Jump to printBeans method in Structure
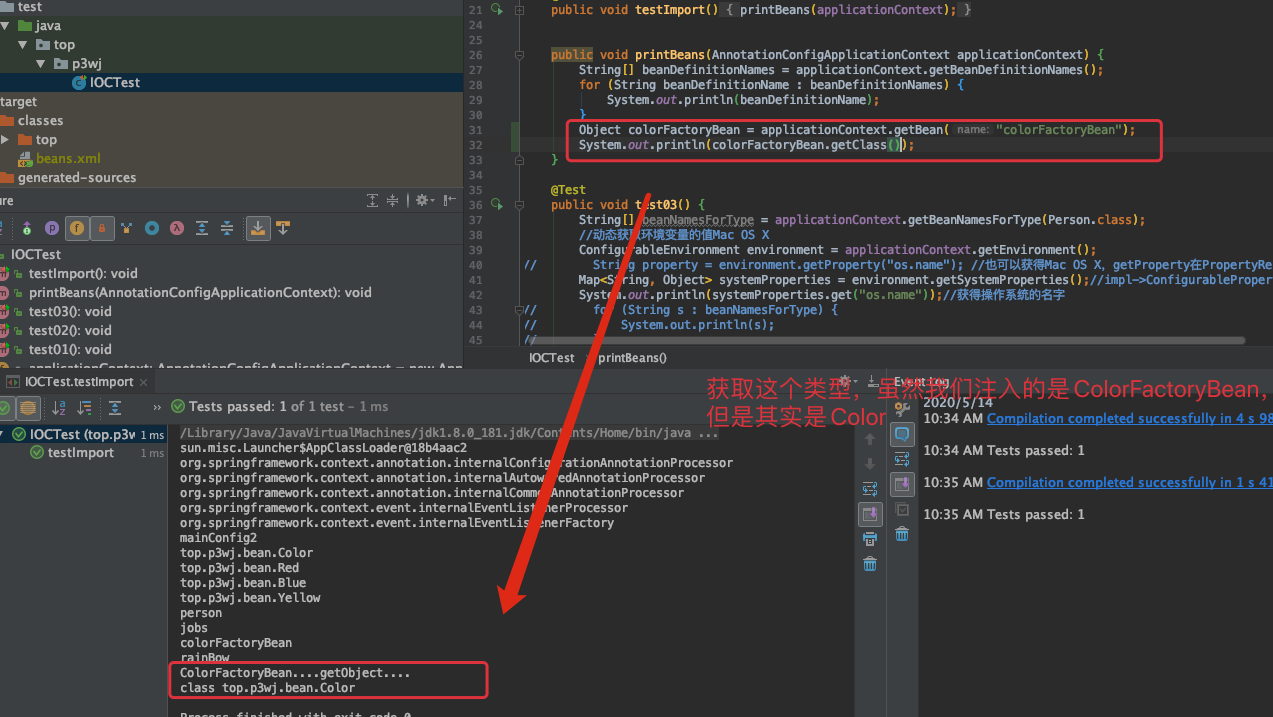This screenshot has width=1273, height=717. (200, 293)
